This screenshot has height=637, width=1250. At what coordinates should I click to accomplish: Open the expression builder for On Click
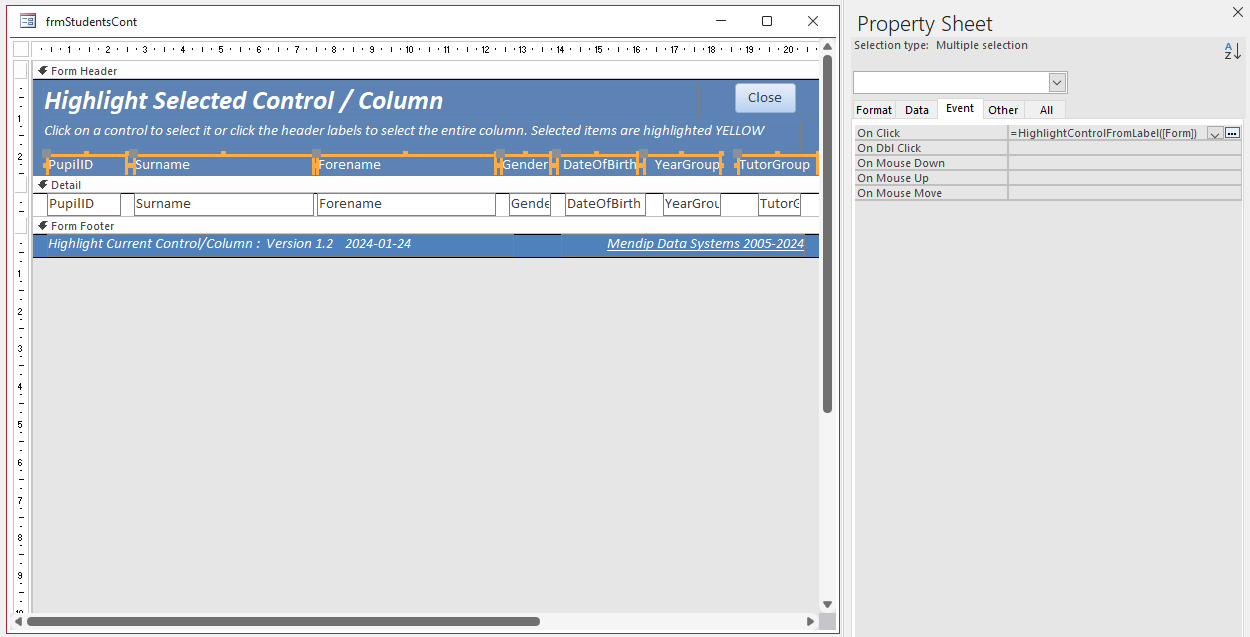(1232, 133)
